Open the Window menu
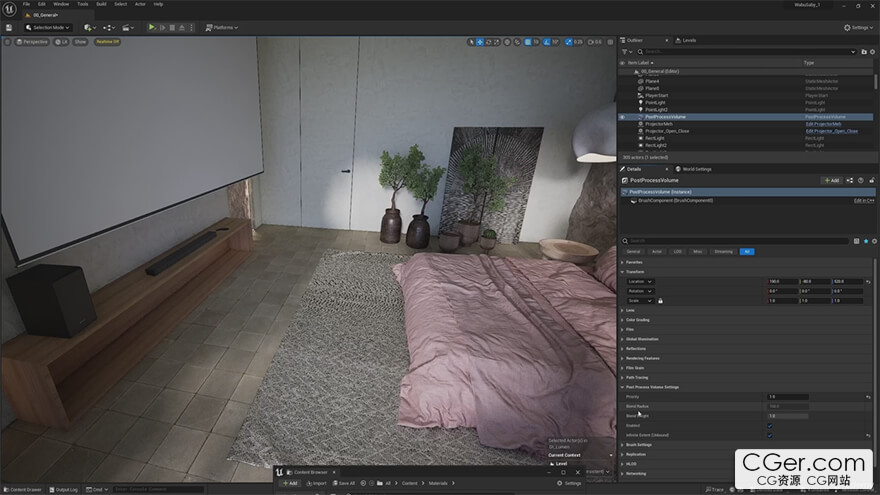The width and height of the screenshot is (880, 495). click(61, 4)
